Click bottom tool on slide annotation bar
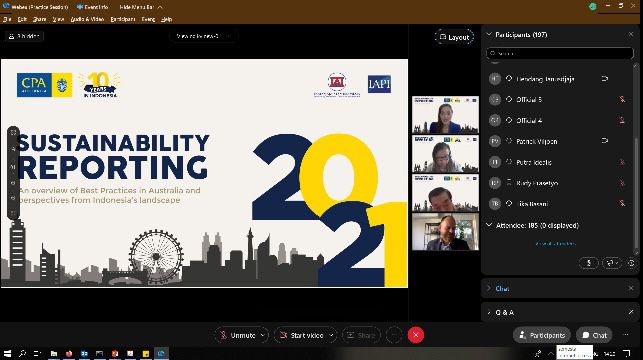Viewport: 643px width, 360px height. point(13,213)
